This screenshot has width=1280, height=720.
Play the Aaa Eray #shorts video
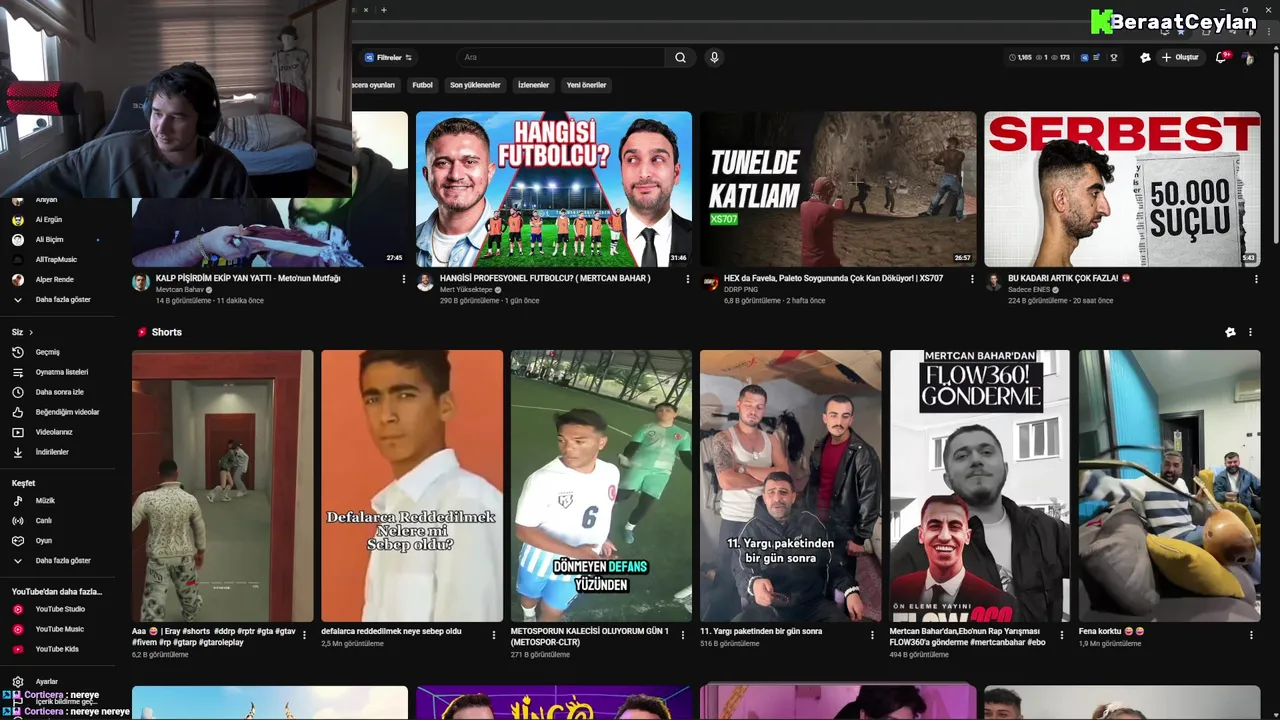223,486
